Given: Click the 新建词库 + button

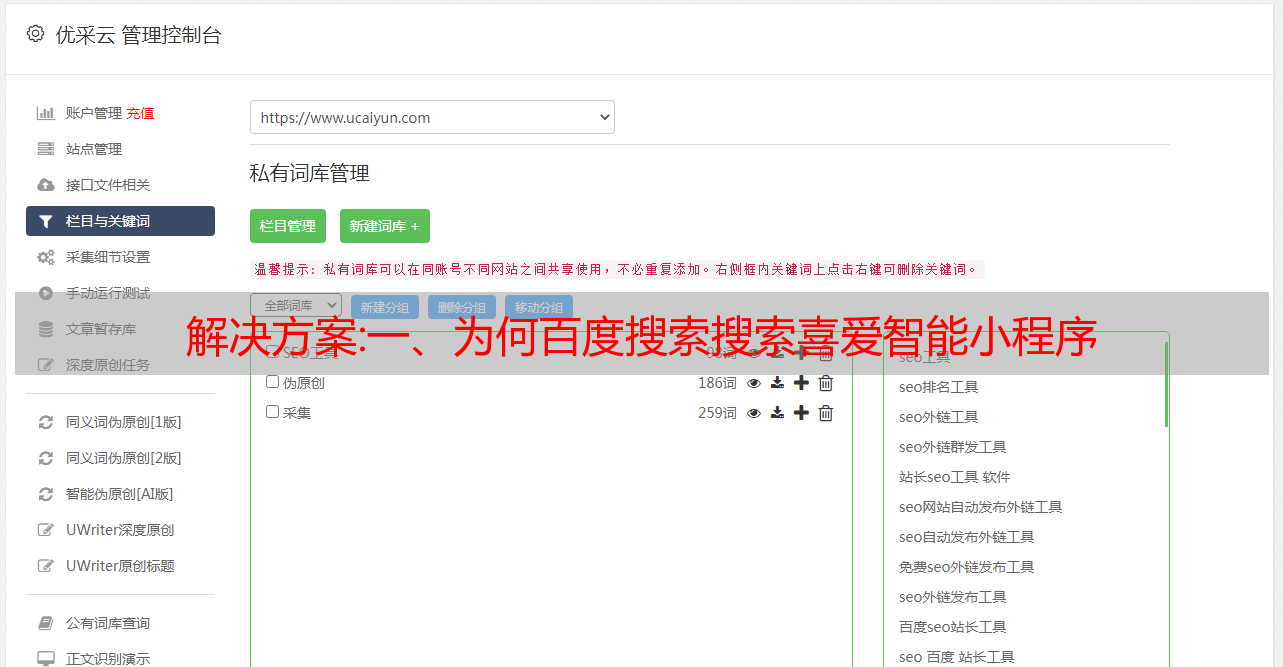Looking at the screenshot, I should pos(385,226).
